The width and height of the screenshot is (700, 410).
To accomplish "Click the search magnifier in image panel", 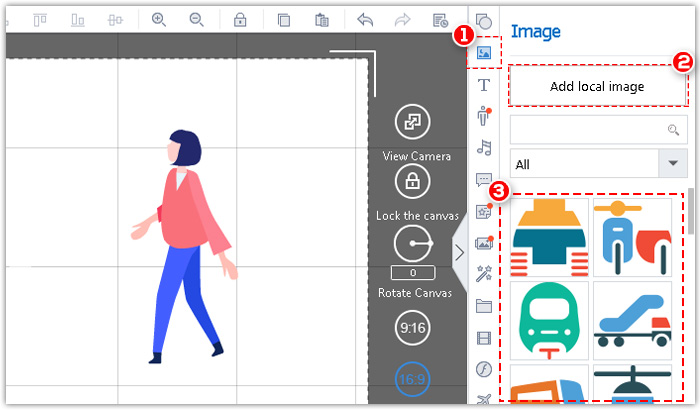I will pyautogui.click(x=673, y=130).
